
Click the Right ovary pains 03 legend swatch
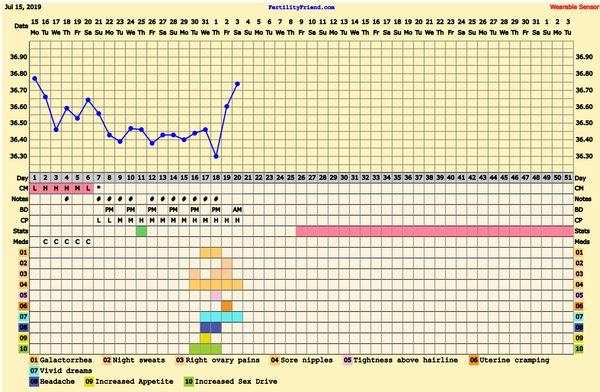point(180,360)
